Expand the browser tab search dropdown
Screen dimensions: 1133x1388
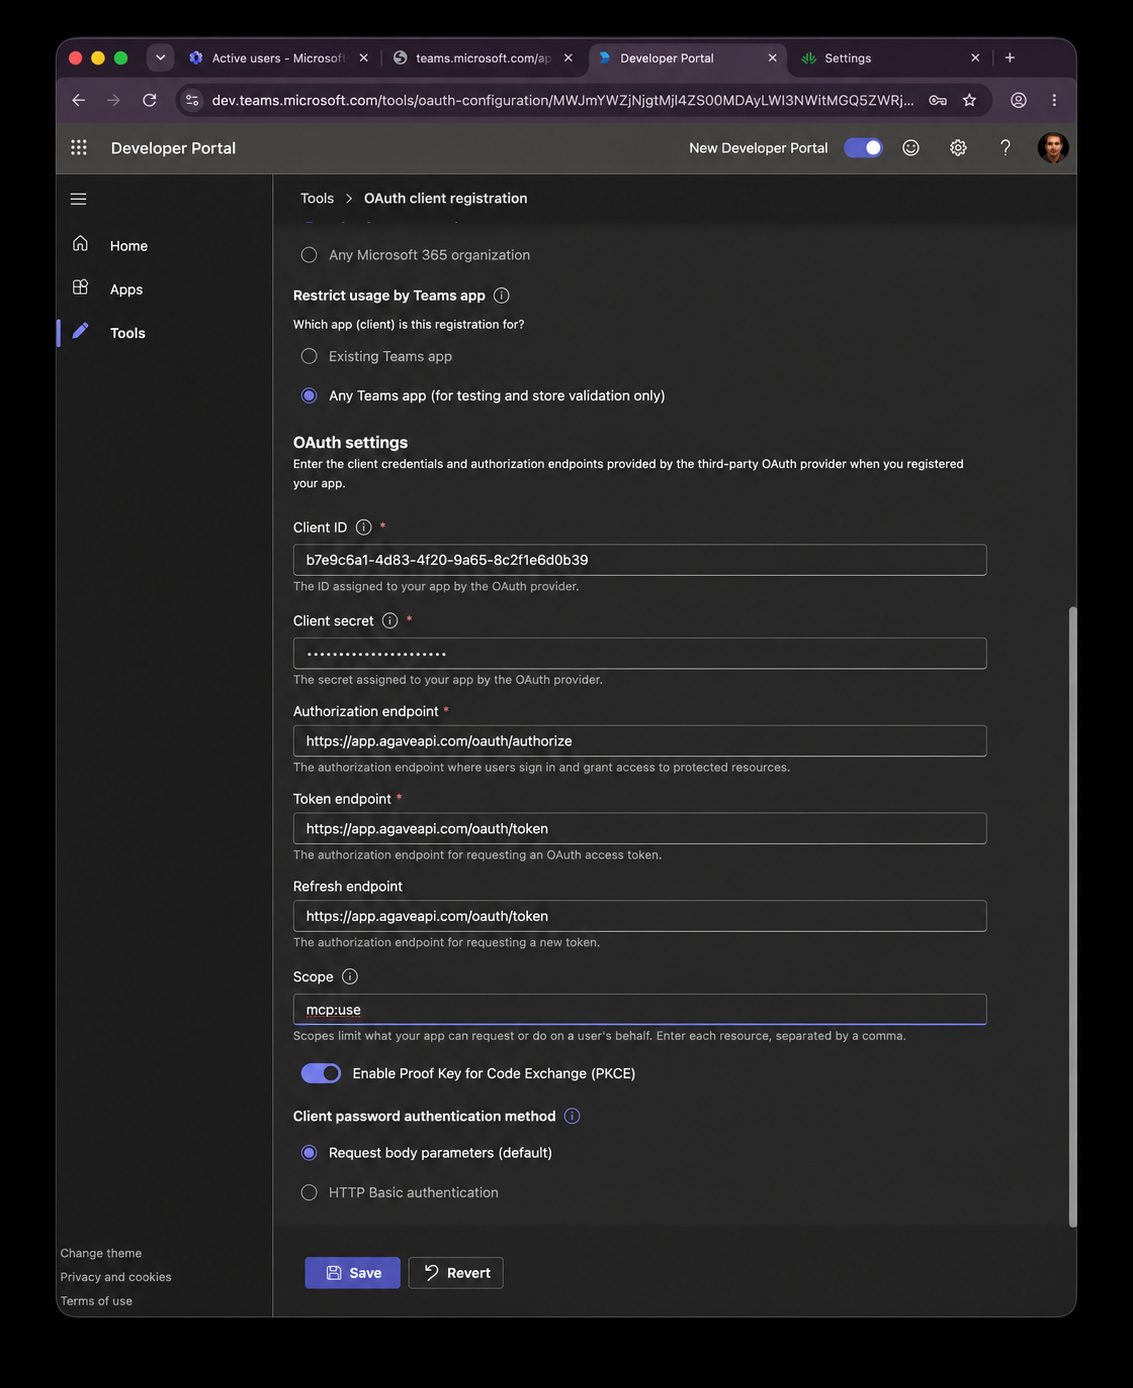[160, 58]
